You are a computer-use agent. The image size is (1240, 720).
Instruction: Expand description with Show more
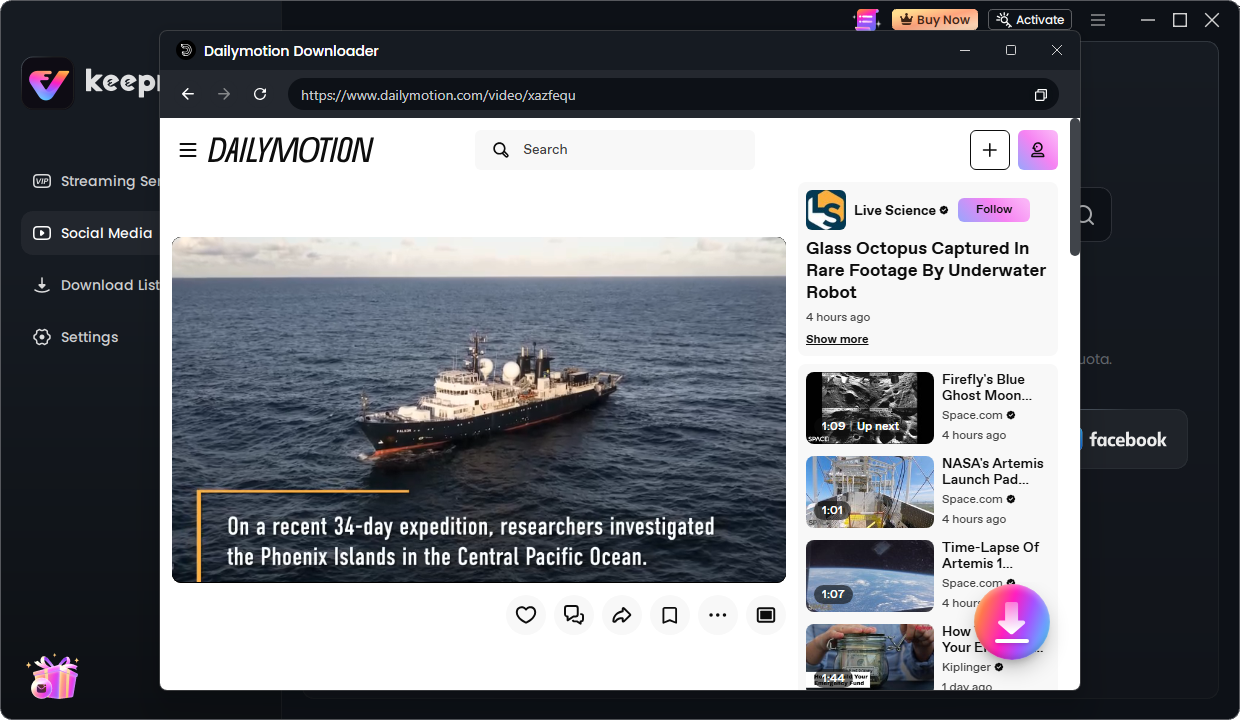click(x=837, y=339)
